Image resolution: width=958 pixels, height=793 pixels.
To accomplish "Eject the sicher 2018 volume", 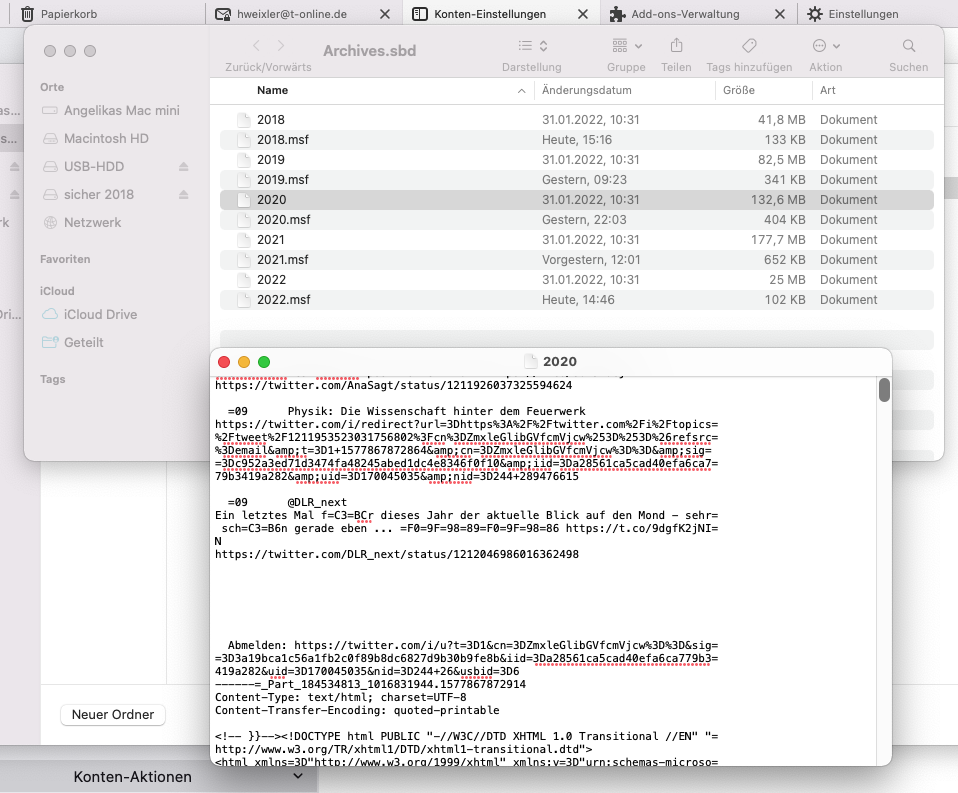I will point(183,194).
